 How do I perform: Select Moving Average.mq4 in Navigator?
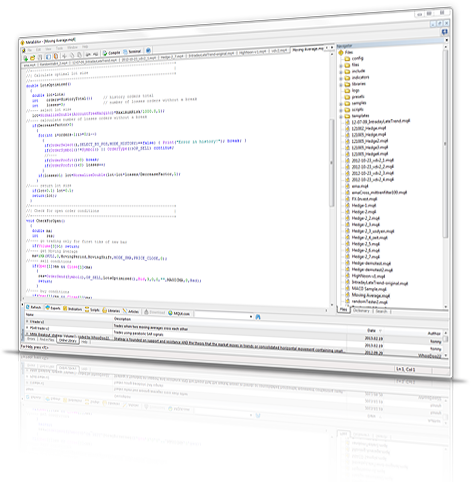(x=371, y=295)
